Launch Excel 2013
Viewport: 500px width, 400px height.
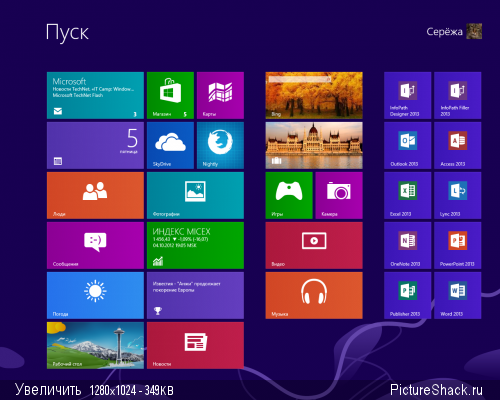(408, 195)
